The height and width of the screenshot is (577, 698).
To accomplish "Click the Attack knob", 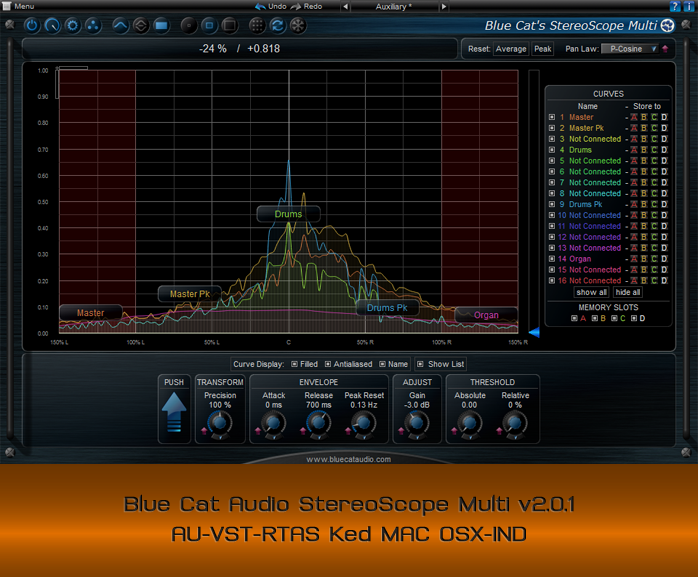I will (273, 423).
